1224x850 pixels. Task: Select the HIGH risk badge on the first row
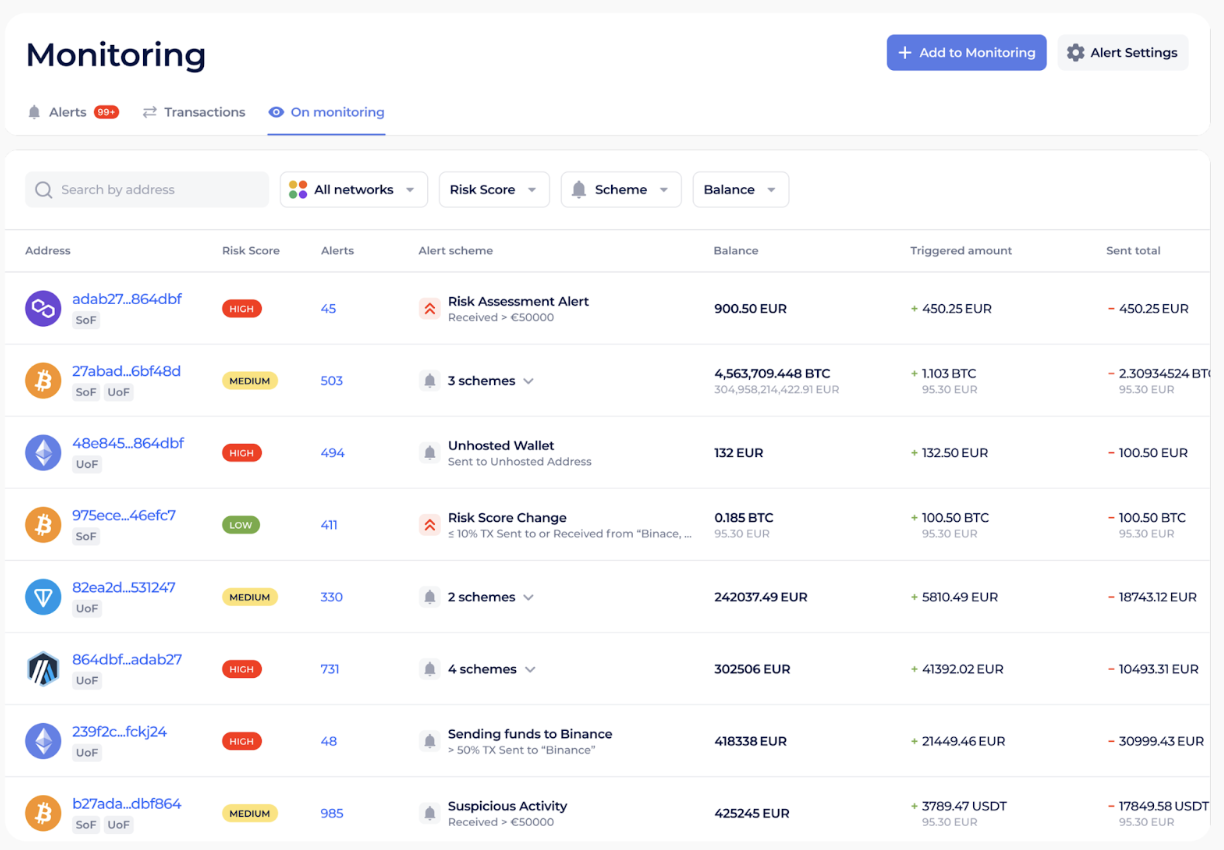pos(241,308)
